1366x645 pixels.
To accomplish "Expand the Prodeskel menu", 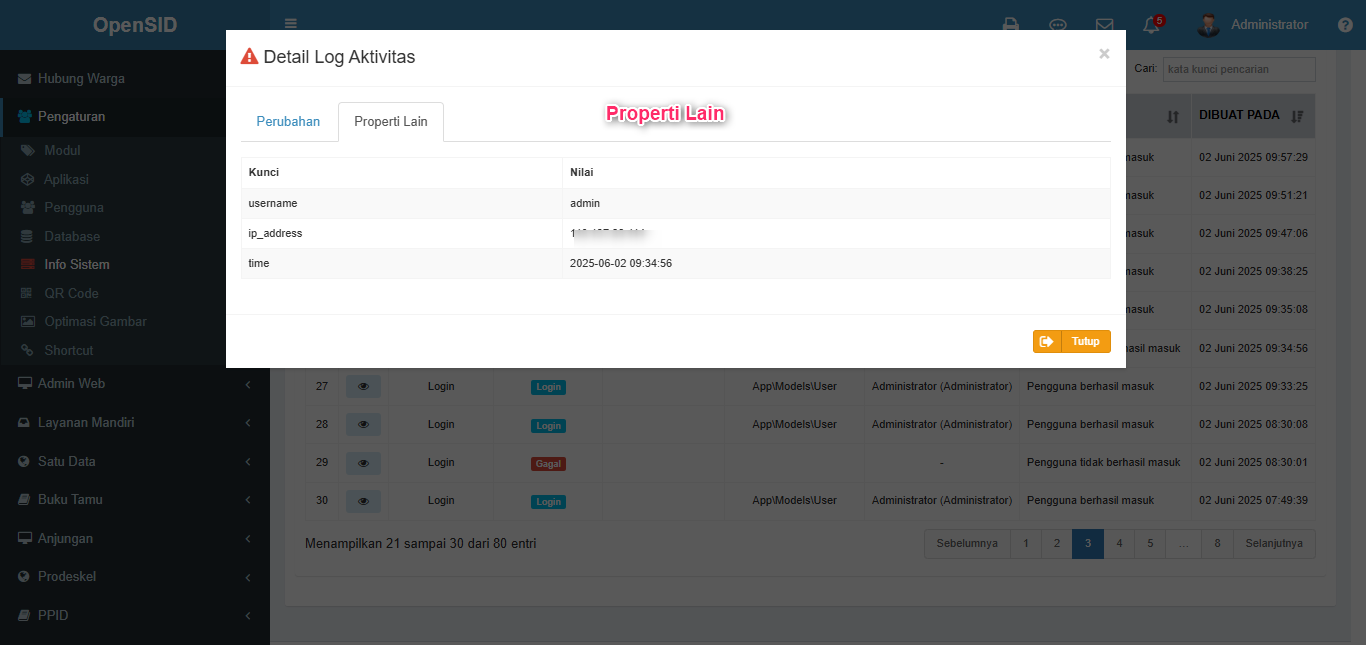I will [135, 576].
